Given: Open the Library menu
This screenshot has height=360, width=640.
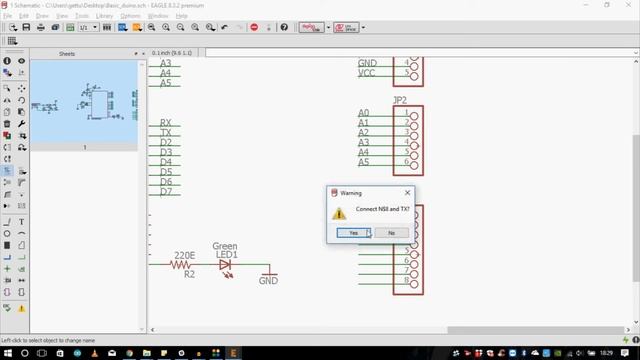Looking at the screenshot, I should coord(104,16).
